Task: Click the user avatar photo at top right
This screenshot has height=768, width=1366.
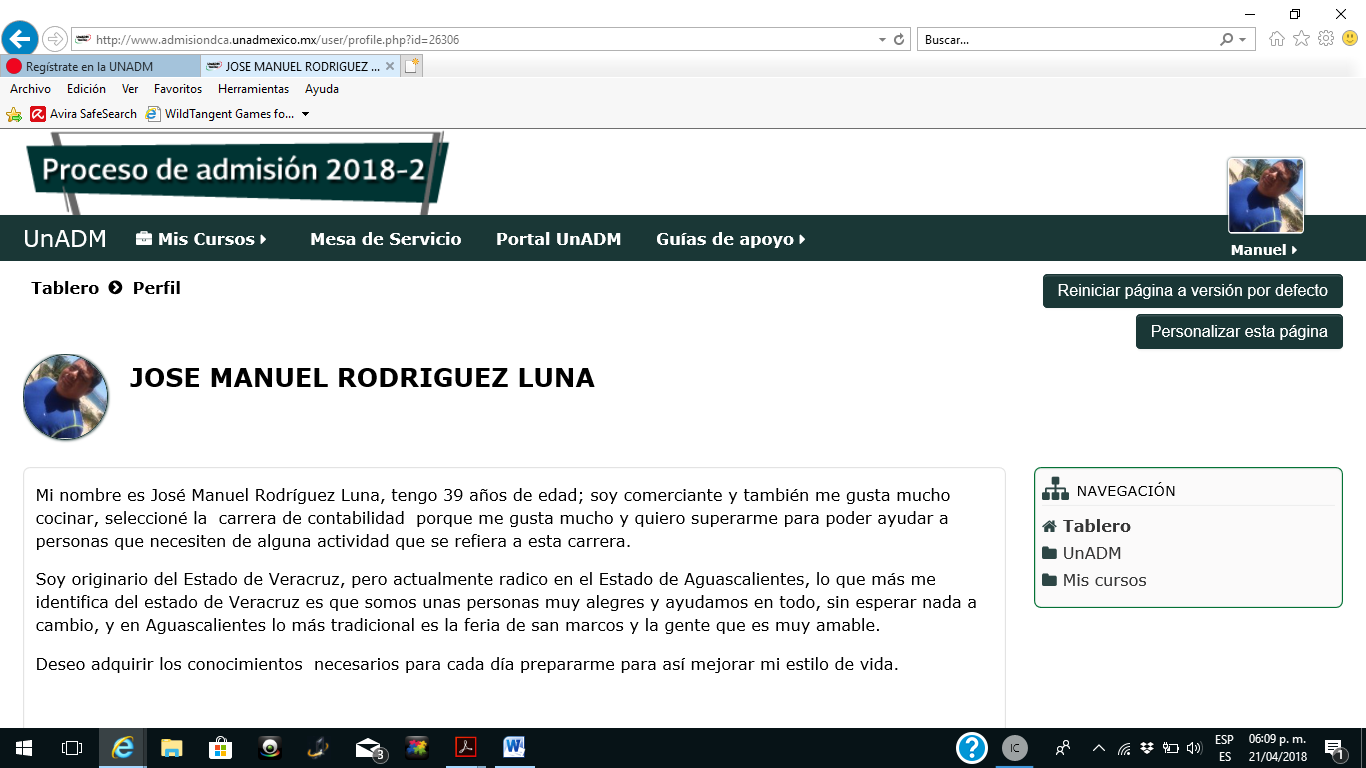Action: (x=1265, y=195)
